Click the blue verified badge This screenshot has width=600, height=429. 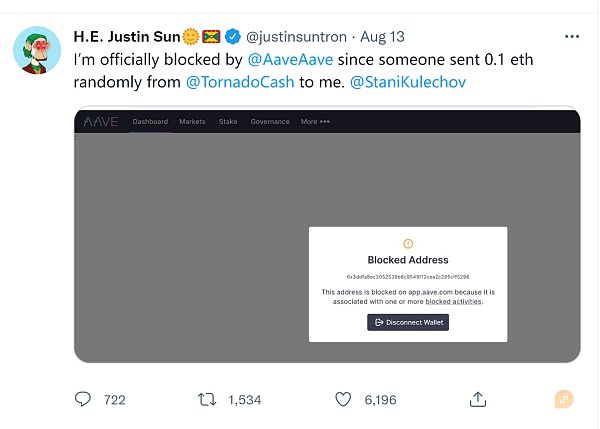click(233, 37)
